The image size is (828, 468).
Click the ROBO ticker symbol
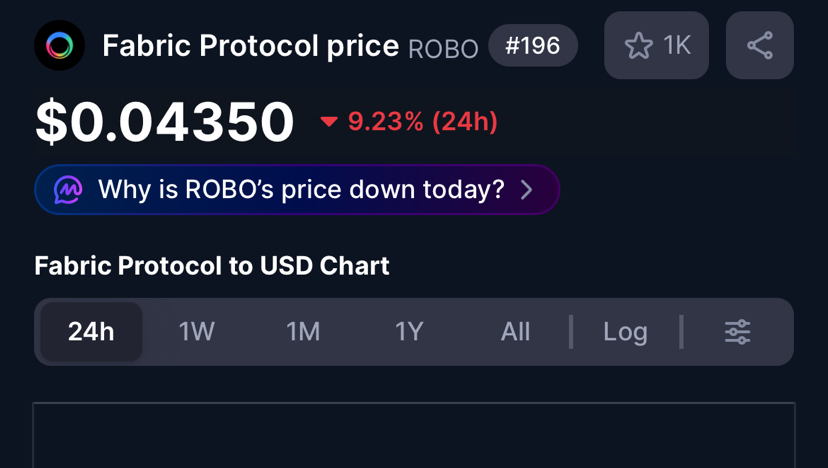pos(443,49)
